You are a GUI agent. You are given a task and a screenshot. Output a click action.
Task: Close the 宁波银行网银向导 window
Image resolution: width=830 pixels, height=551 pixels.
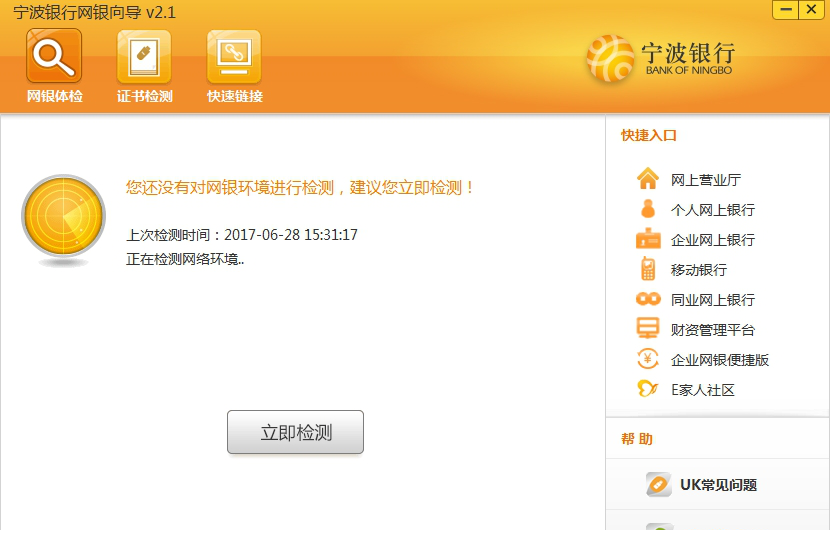coord(811,10)
